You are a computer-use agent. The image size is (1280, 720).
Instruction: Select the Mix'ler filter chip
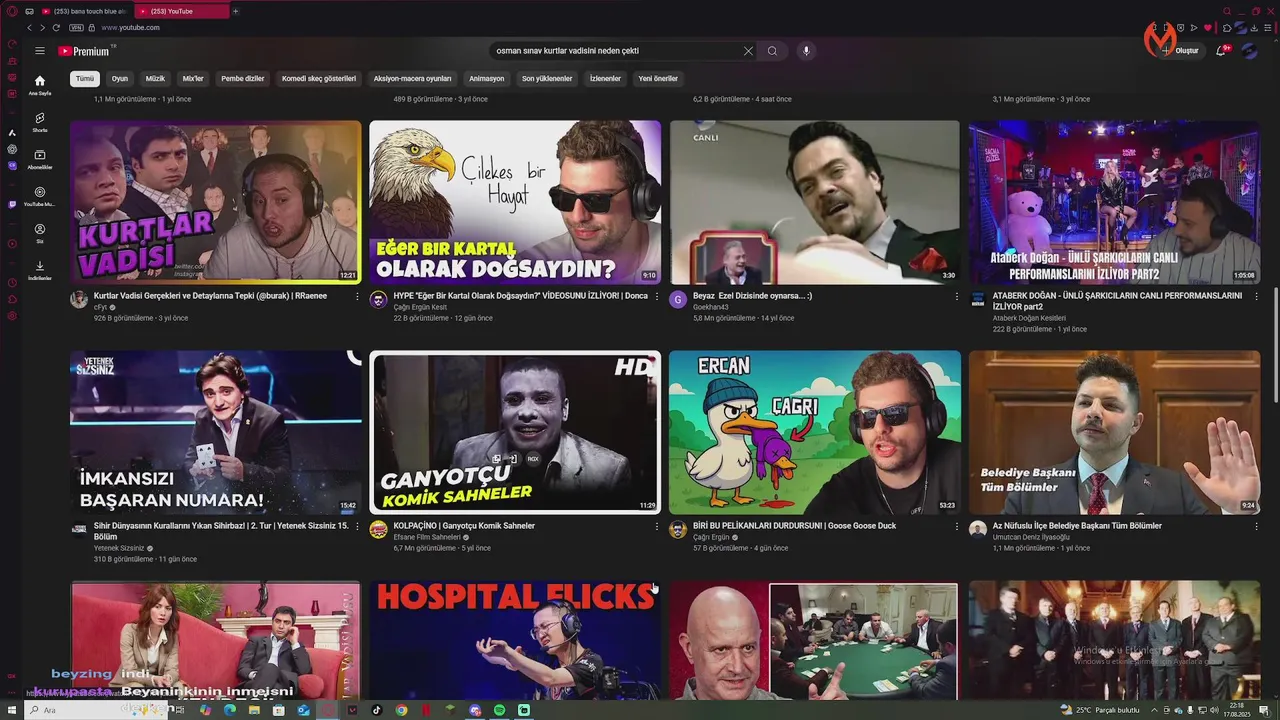point(193,79)
